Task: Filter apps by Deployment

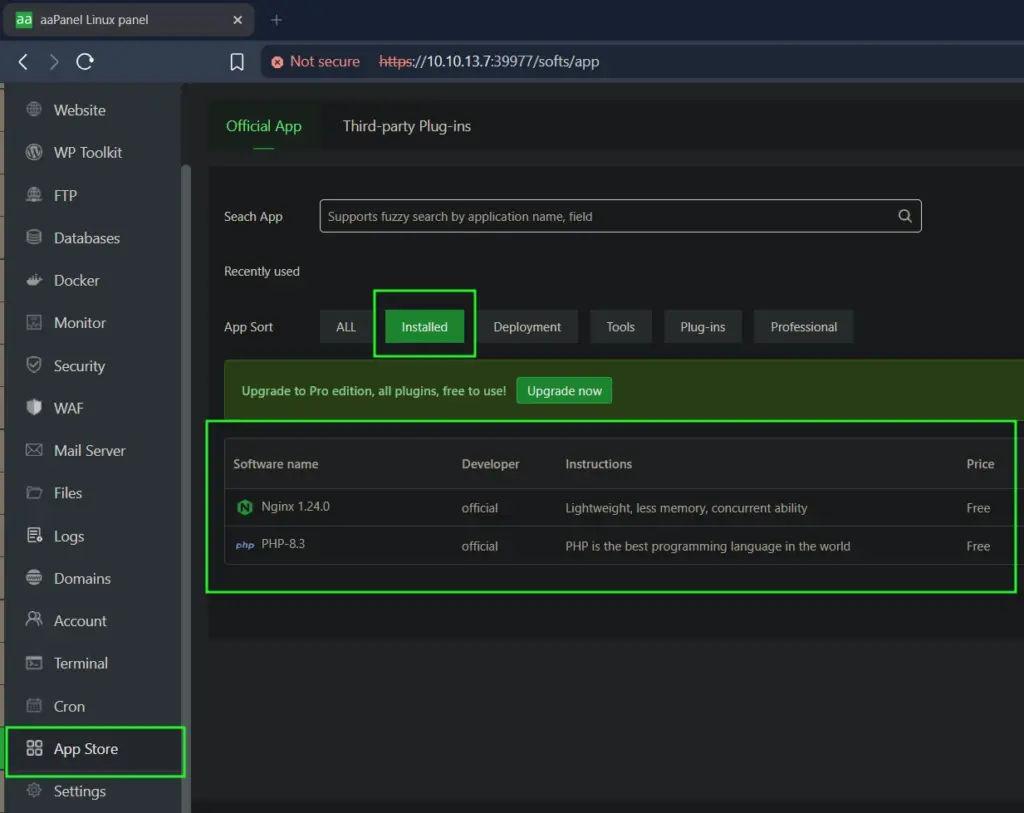Action: (527, 327)
